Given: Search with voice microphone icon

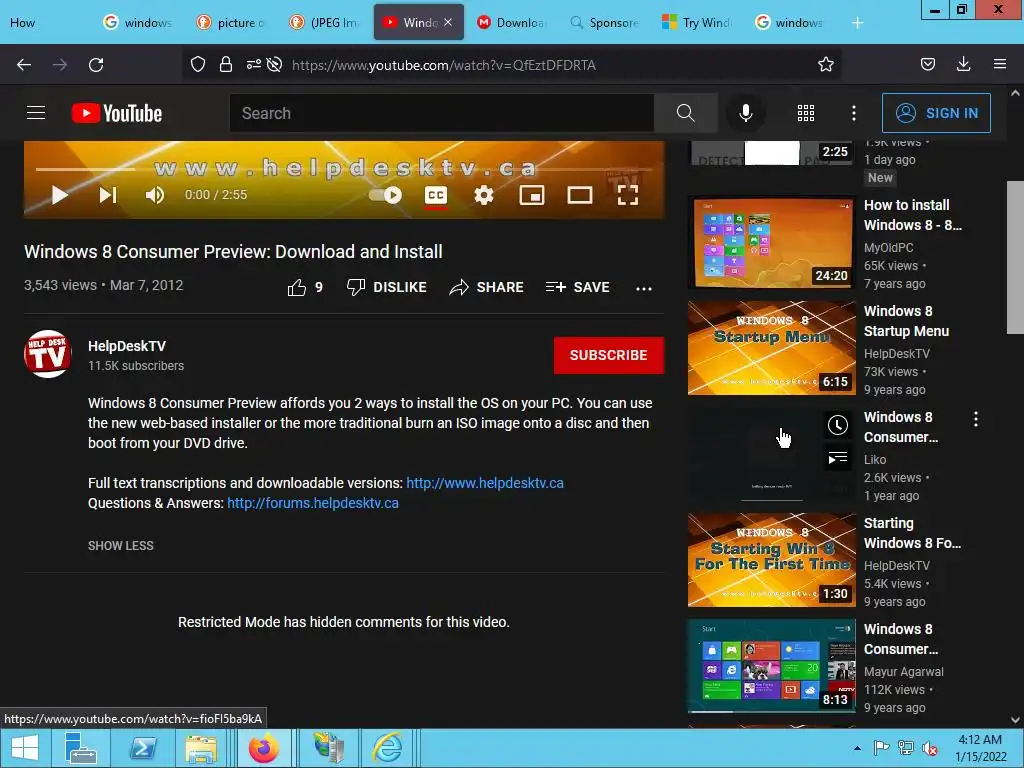Looking at the screenshot, I should coord(745,113).
